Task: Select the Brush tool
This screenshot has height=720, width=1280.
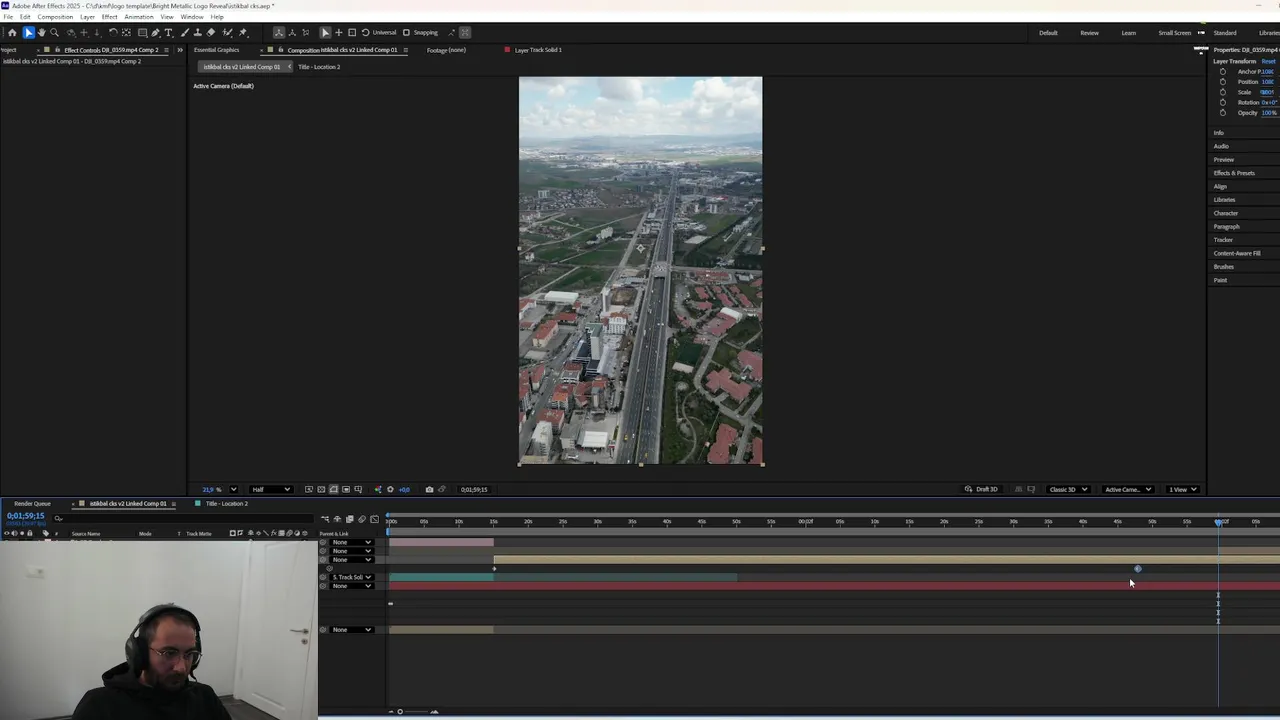Action: [x=185, y=33]
